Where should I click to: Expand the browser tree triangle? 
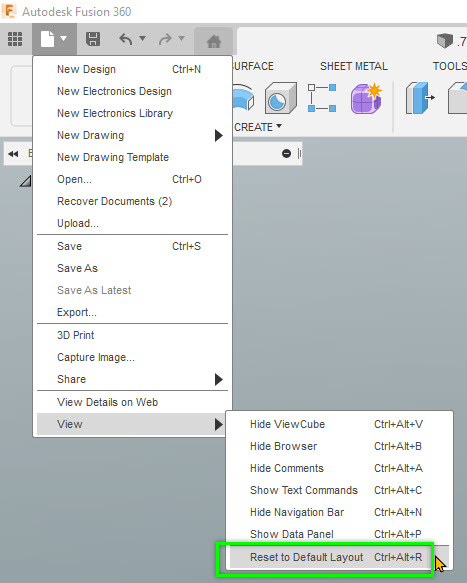[25, 182]
